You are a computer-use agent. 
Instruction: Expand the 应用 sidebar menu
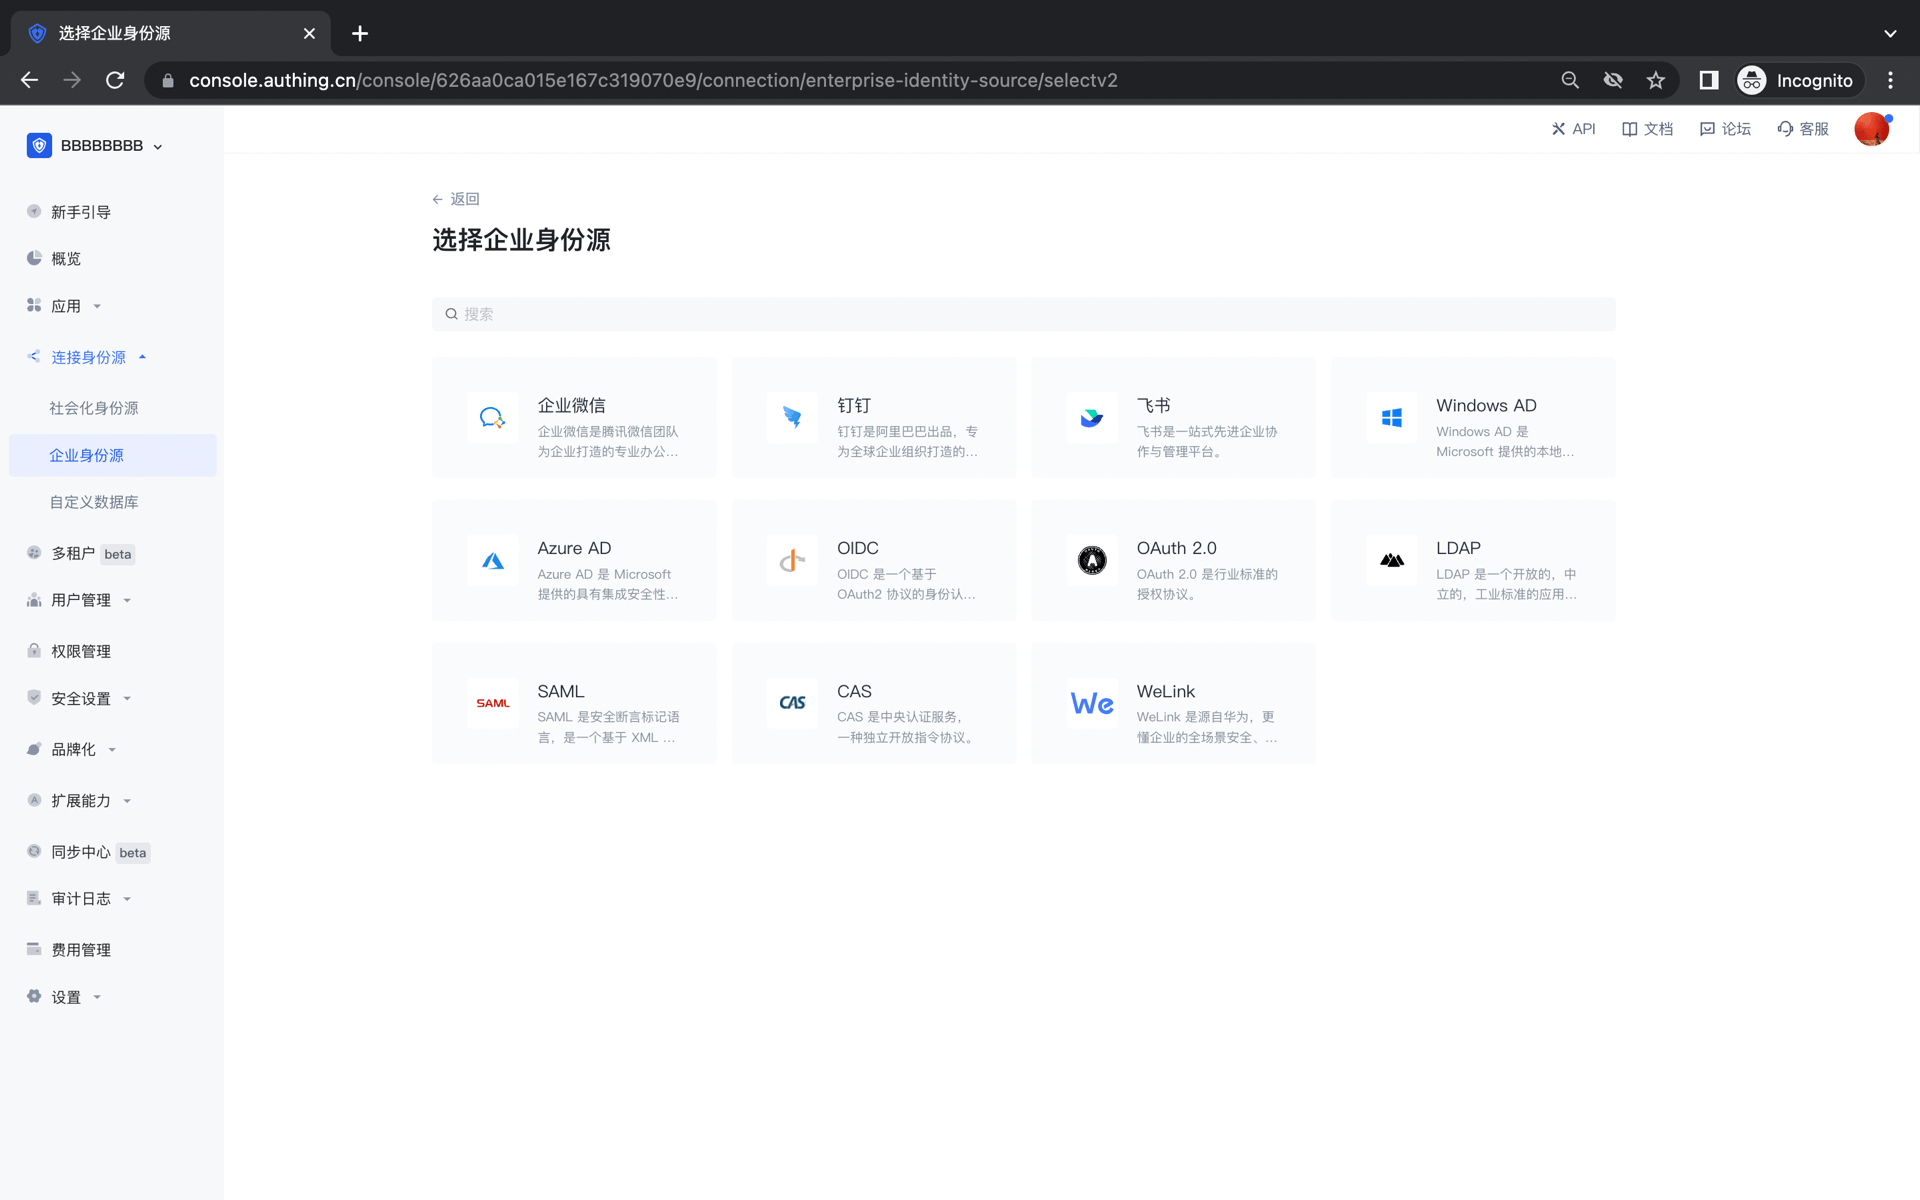pos(66,306)
